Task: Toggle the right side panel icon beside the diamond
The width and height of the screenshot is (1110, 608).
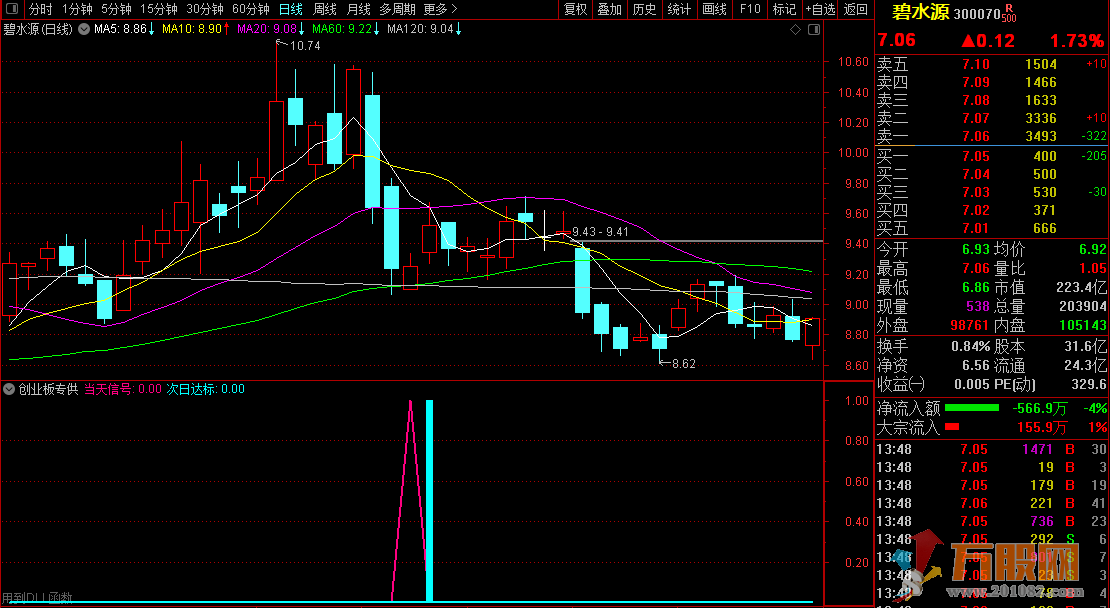Action: [x=813, y=30]
